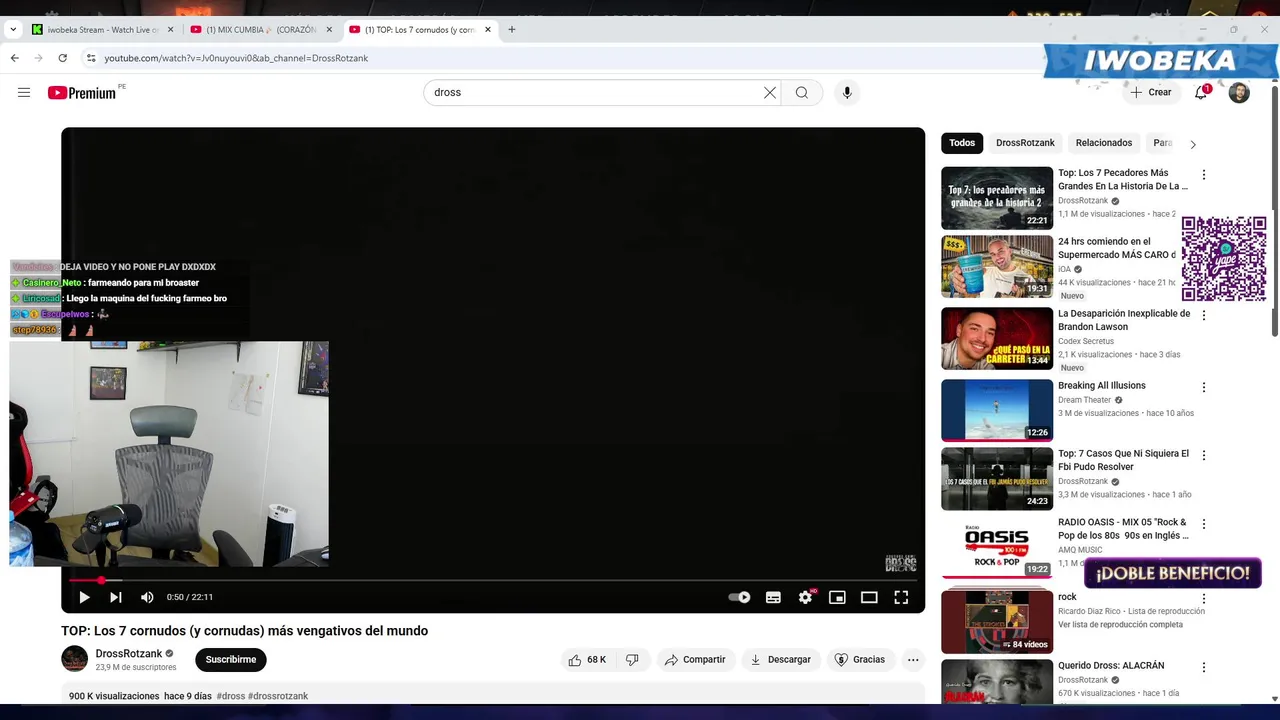Open options for Breaking All Illusions video

(x=1204, y=387)
